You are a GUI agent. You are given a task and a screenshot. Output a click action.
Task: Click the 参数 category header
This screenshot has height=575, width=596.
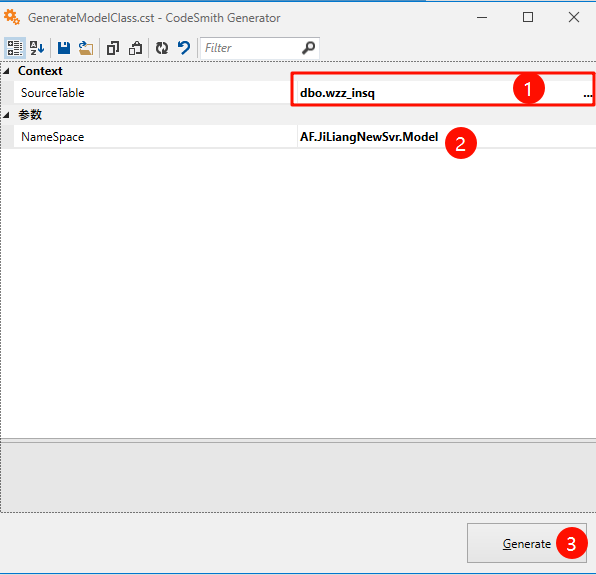30,115
